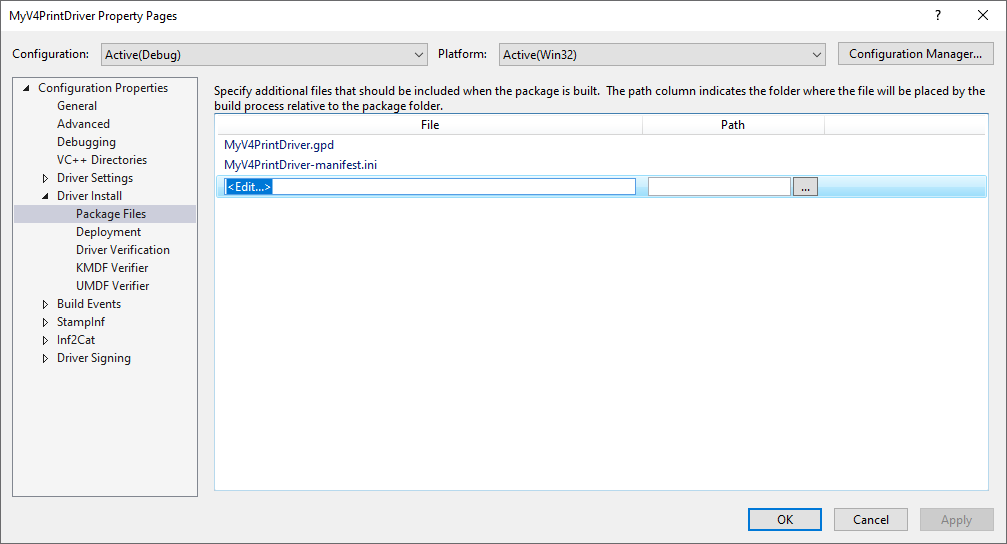Click the Path input field in the edit row

pos(719,187)
